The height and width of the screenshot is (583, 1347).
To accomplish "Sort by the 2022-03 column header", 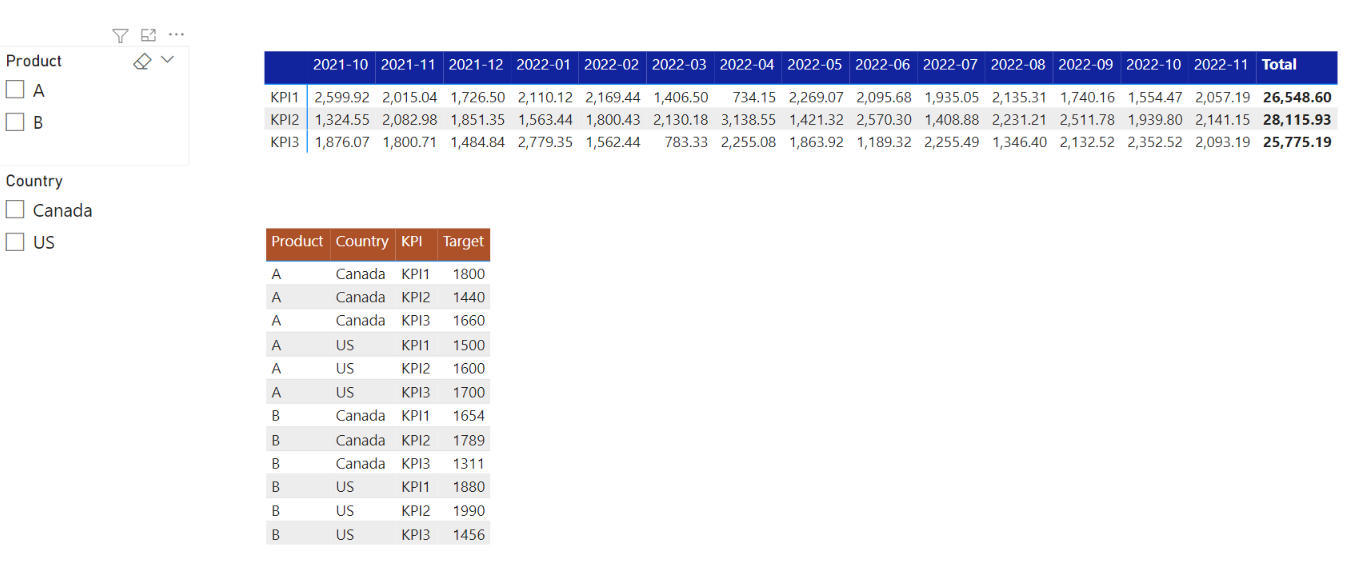I will (x=680, y=65).
